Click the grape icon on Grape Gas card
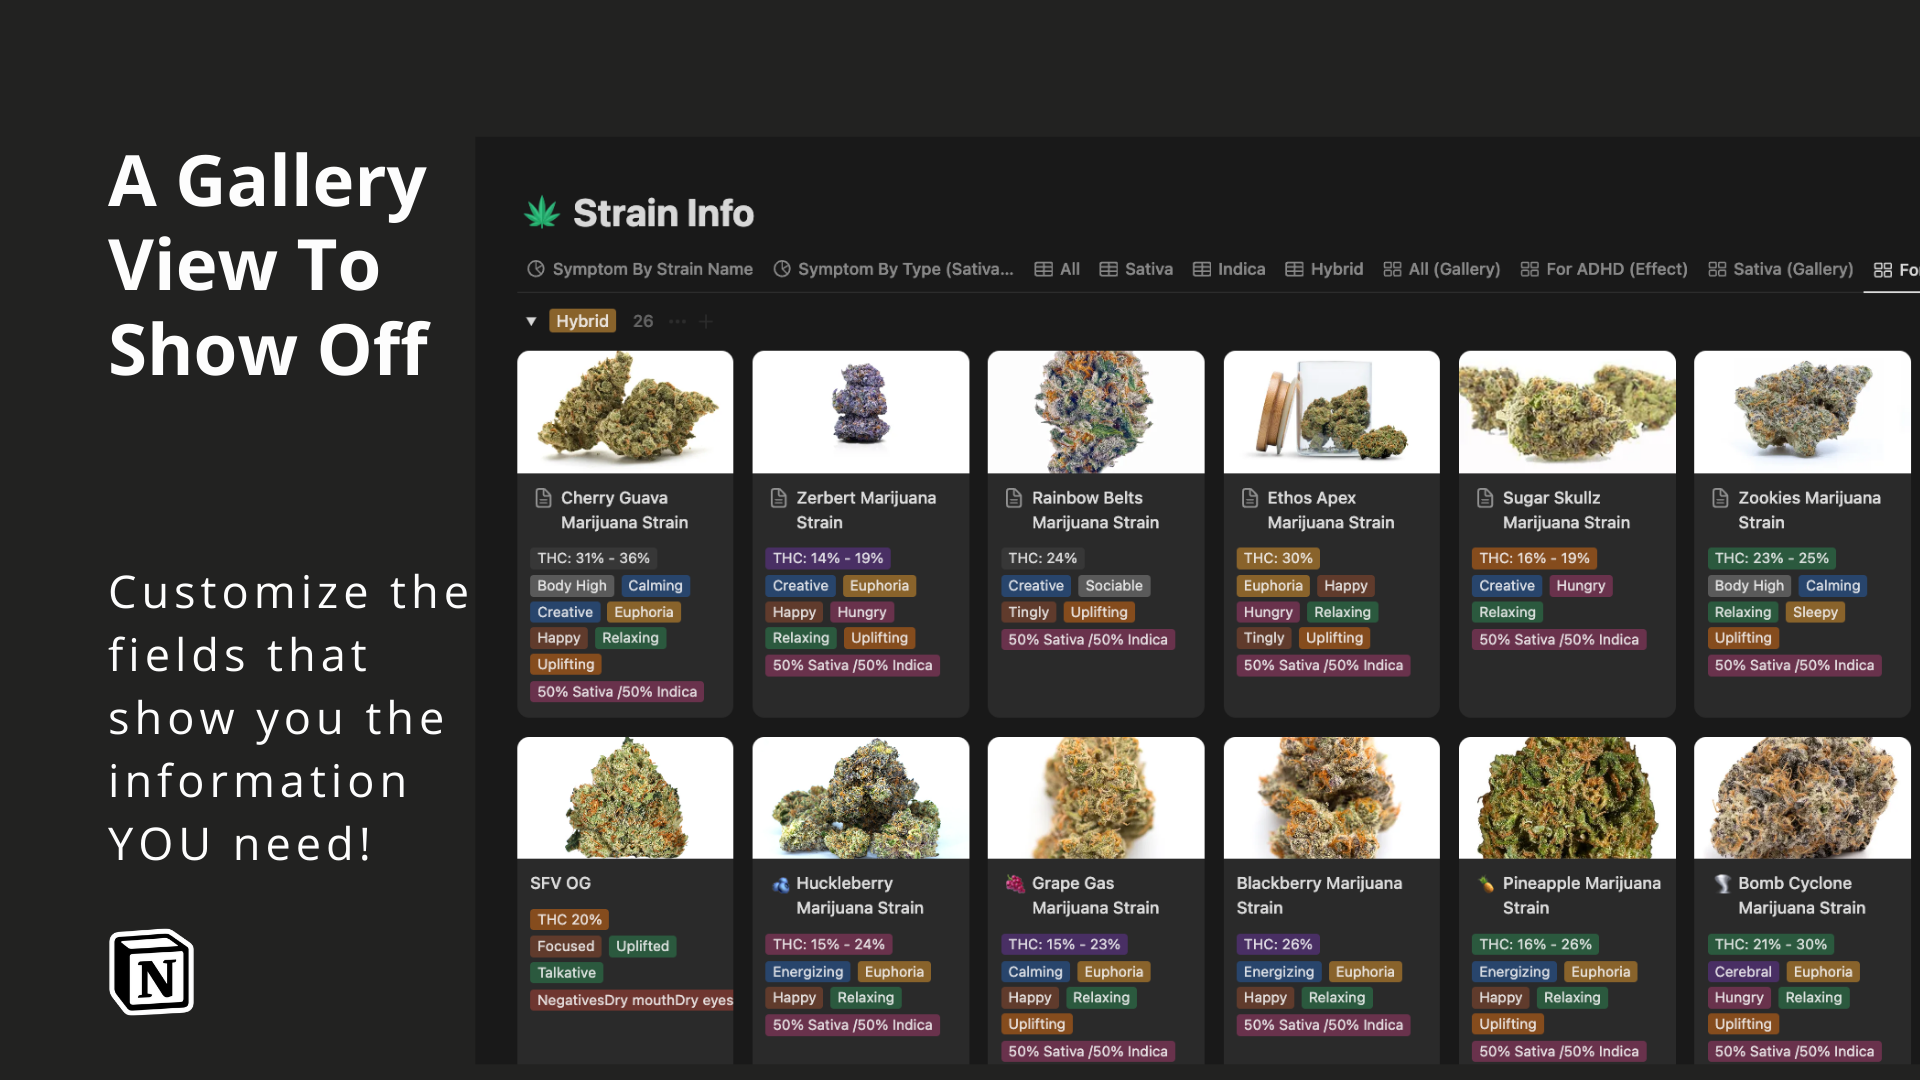Screen dimensions: 1920x1080 point(1014,883)
